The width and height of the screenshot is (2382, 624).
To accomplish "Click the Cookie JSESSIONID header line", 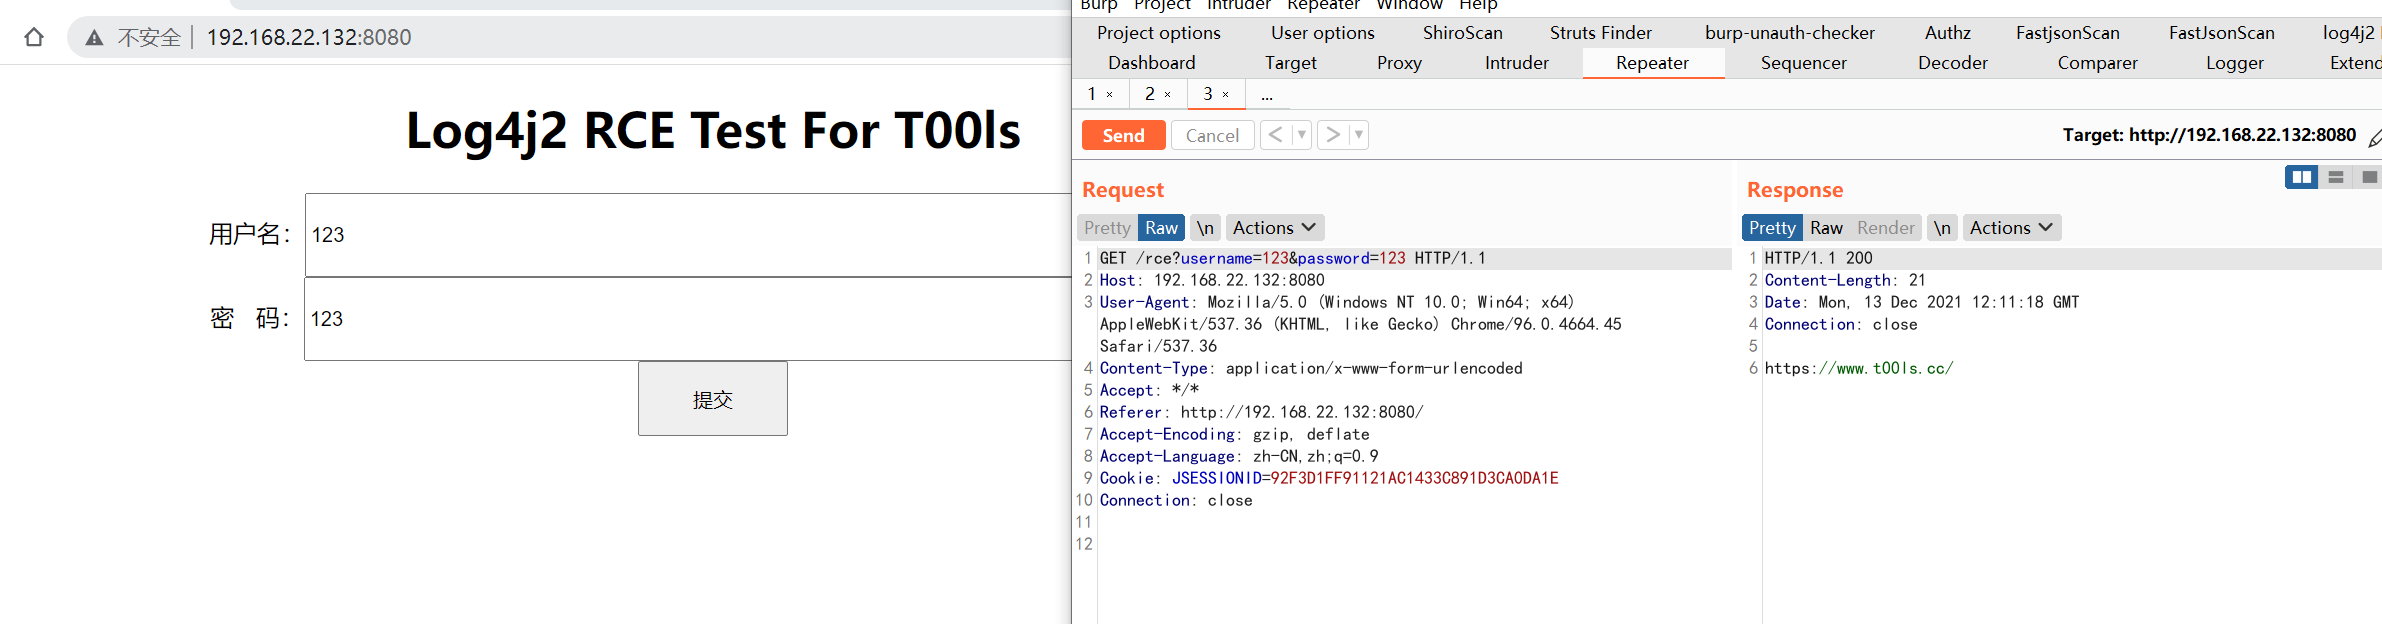I will pos(1329,478).
